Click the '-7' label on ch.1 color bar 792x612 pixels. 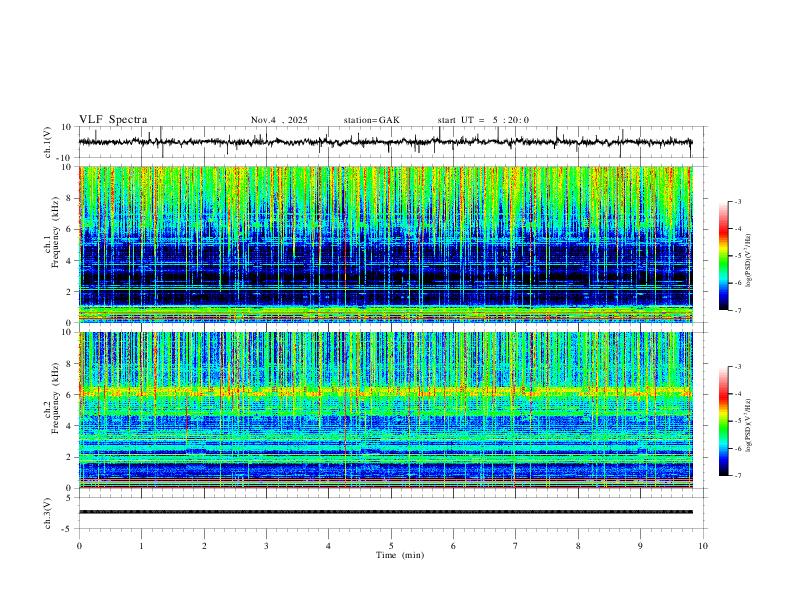pyautogui.click(x=737, y=310)
